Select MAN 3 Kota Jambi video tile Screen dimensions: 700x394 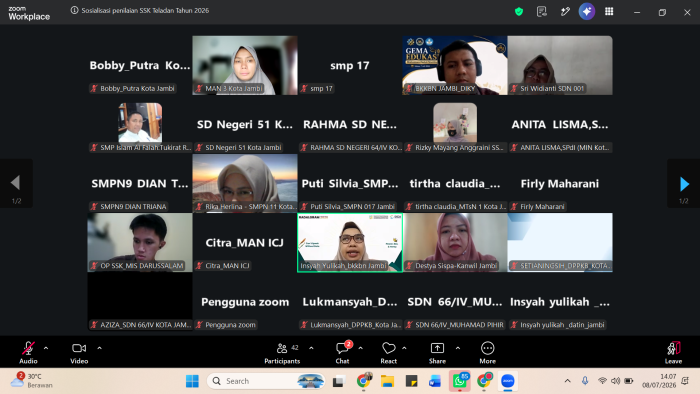tap(245, 65)
